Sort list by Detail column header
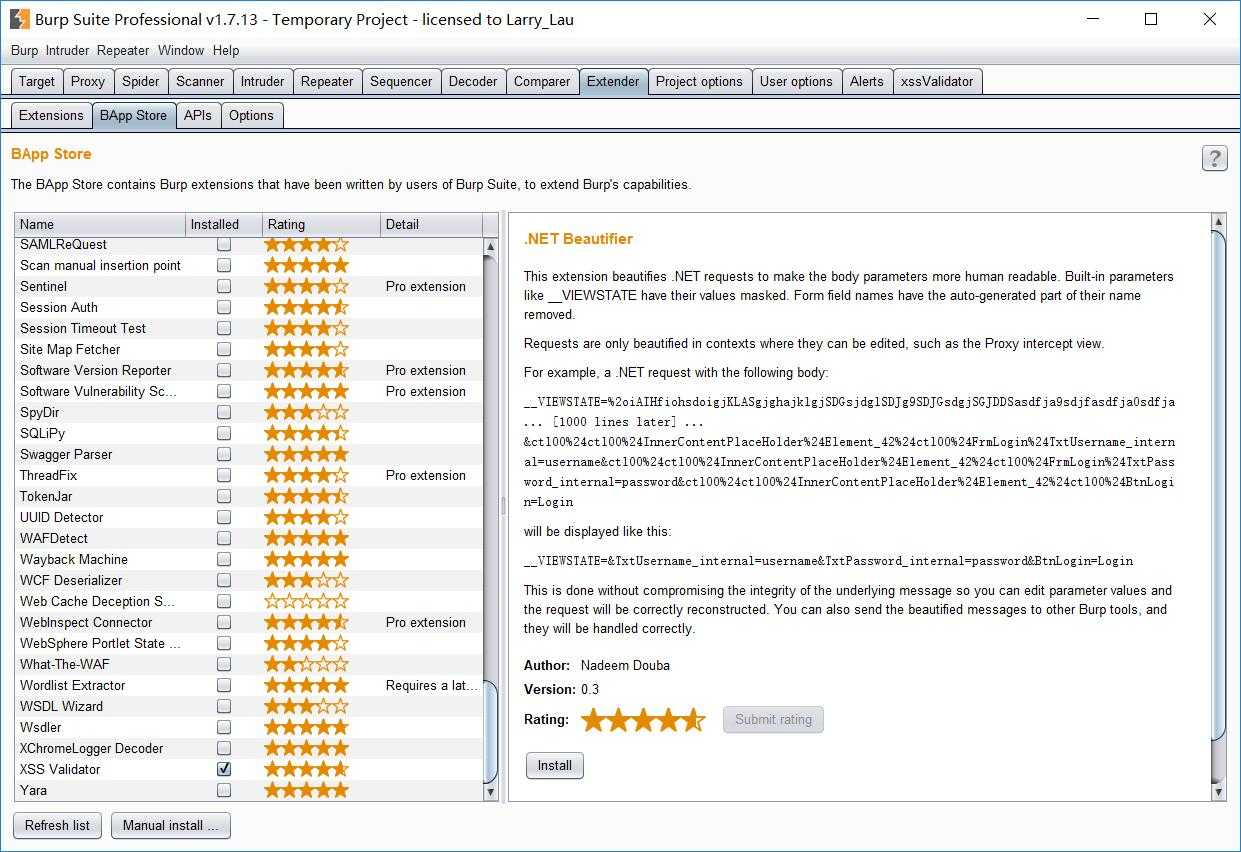The width and height of the screenshot is (1241, 852). (431, 224)
